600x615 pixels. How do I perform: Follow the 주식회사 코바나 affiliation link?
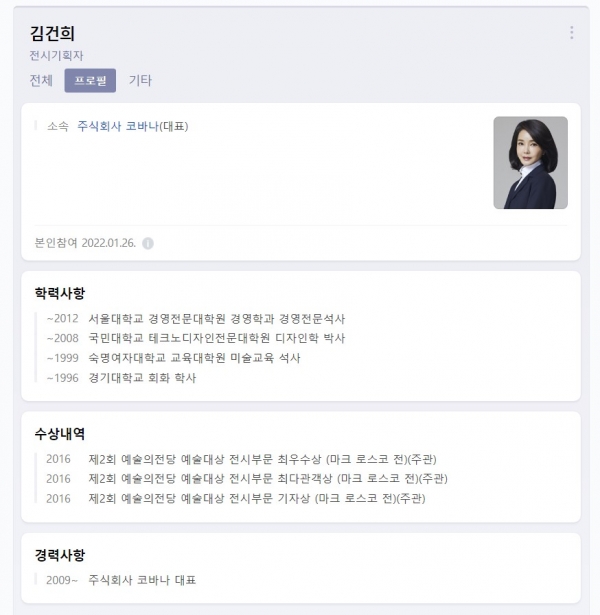(x=118, y=126)
